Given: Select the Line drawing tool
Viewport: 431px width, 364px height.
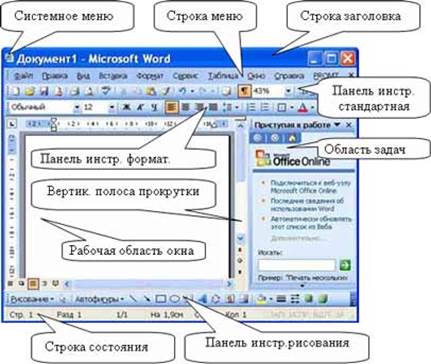Looking at the screenshot, I should click(133, 299).
